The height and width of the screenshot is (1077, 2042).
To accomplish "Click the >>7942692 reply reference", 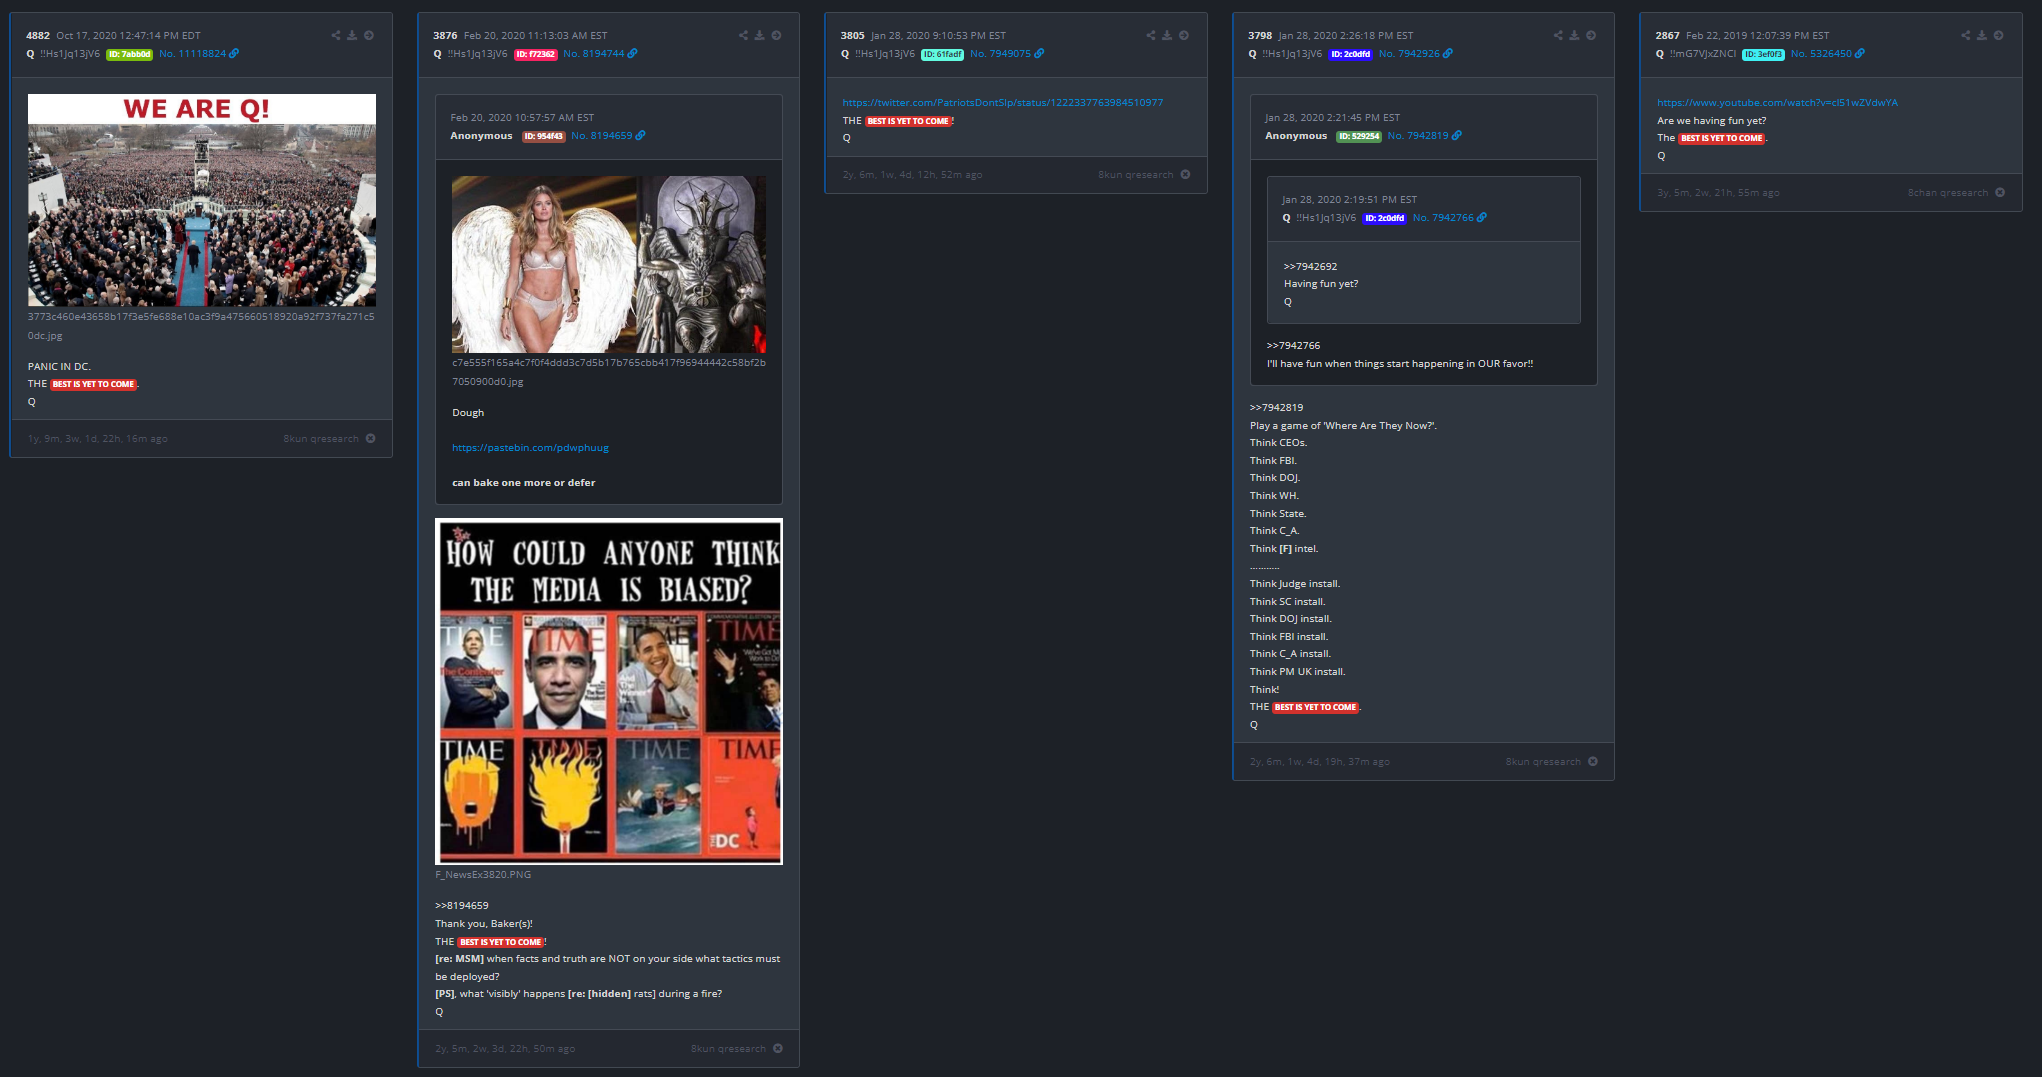I will click(1310, 267).
